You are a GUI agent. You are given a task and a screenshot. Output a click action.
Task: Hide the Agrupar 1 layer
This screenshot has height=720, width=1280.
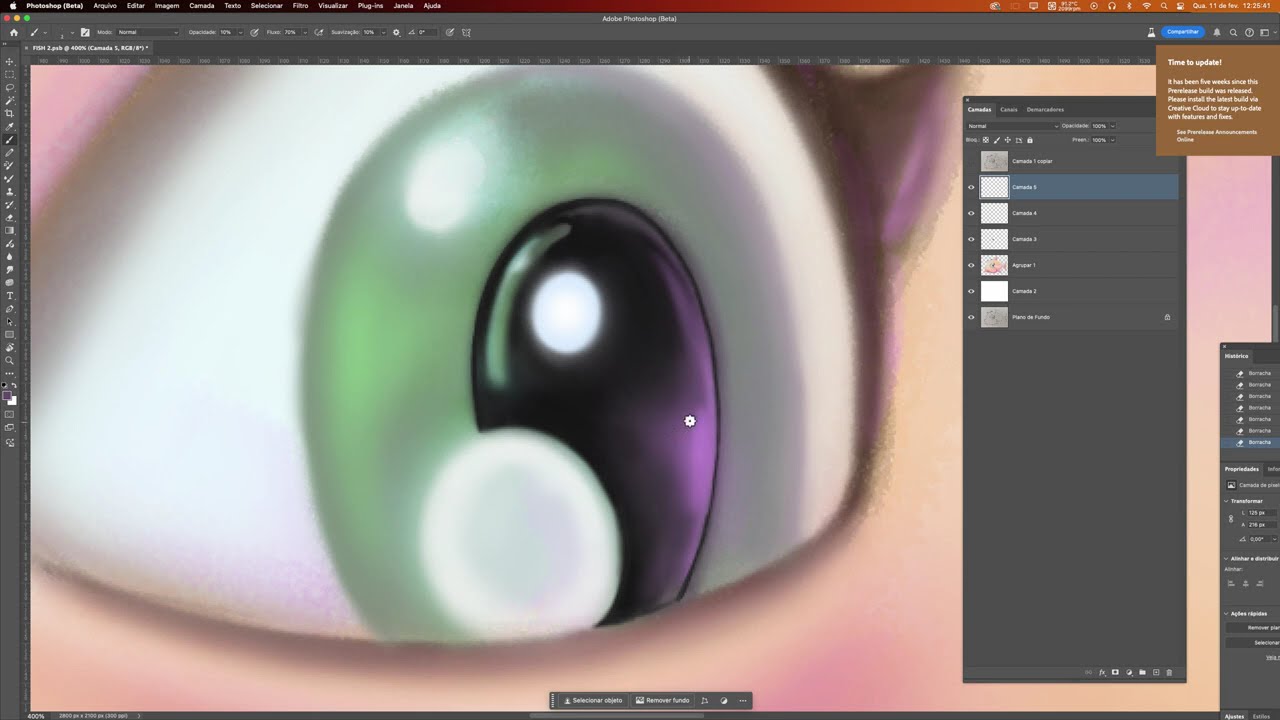971,265
